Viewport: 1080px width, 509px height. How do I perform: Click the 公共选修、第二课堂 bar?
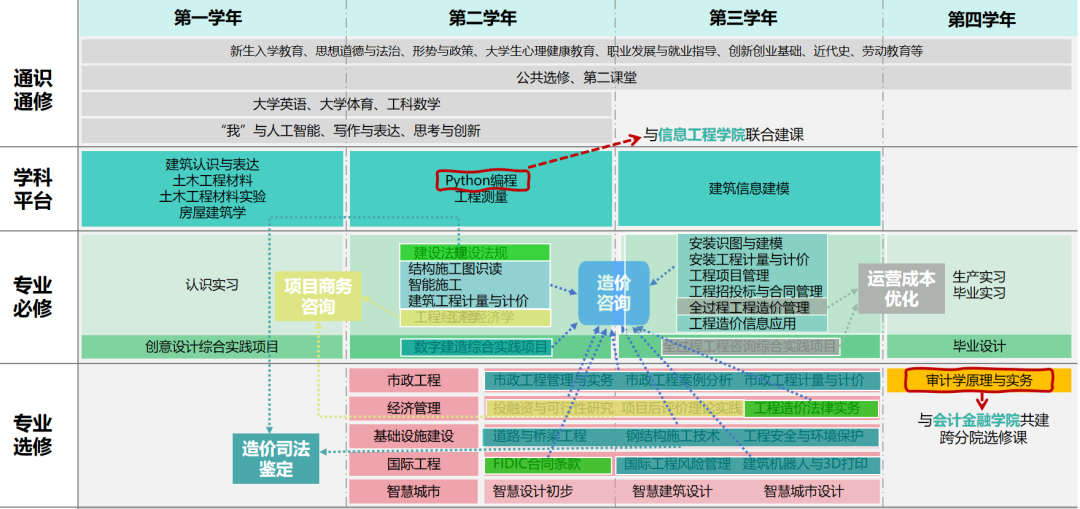click(576, 78)
